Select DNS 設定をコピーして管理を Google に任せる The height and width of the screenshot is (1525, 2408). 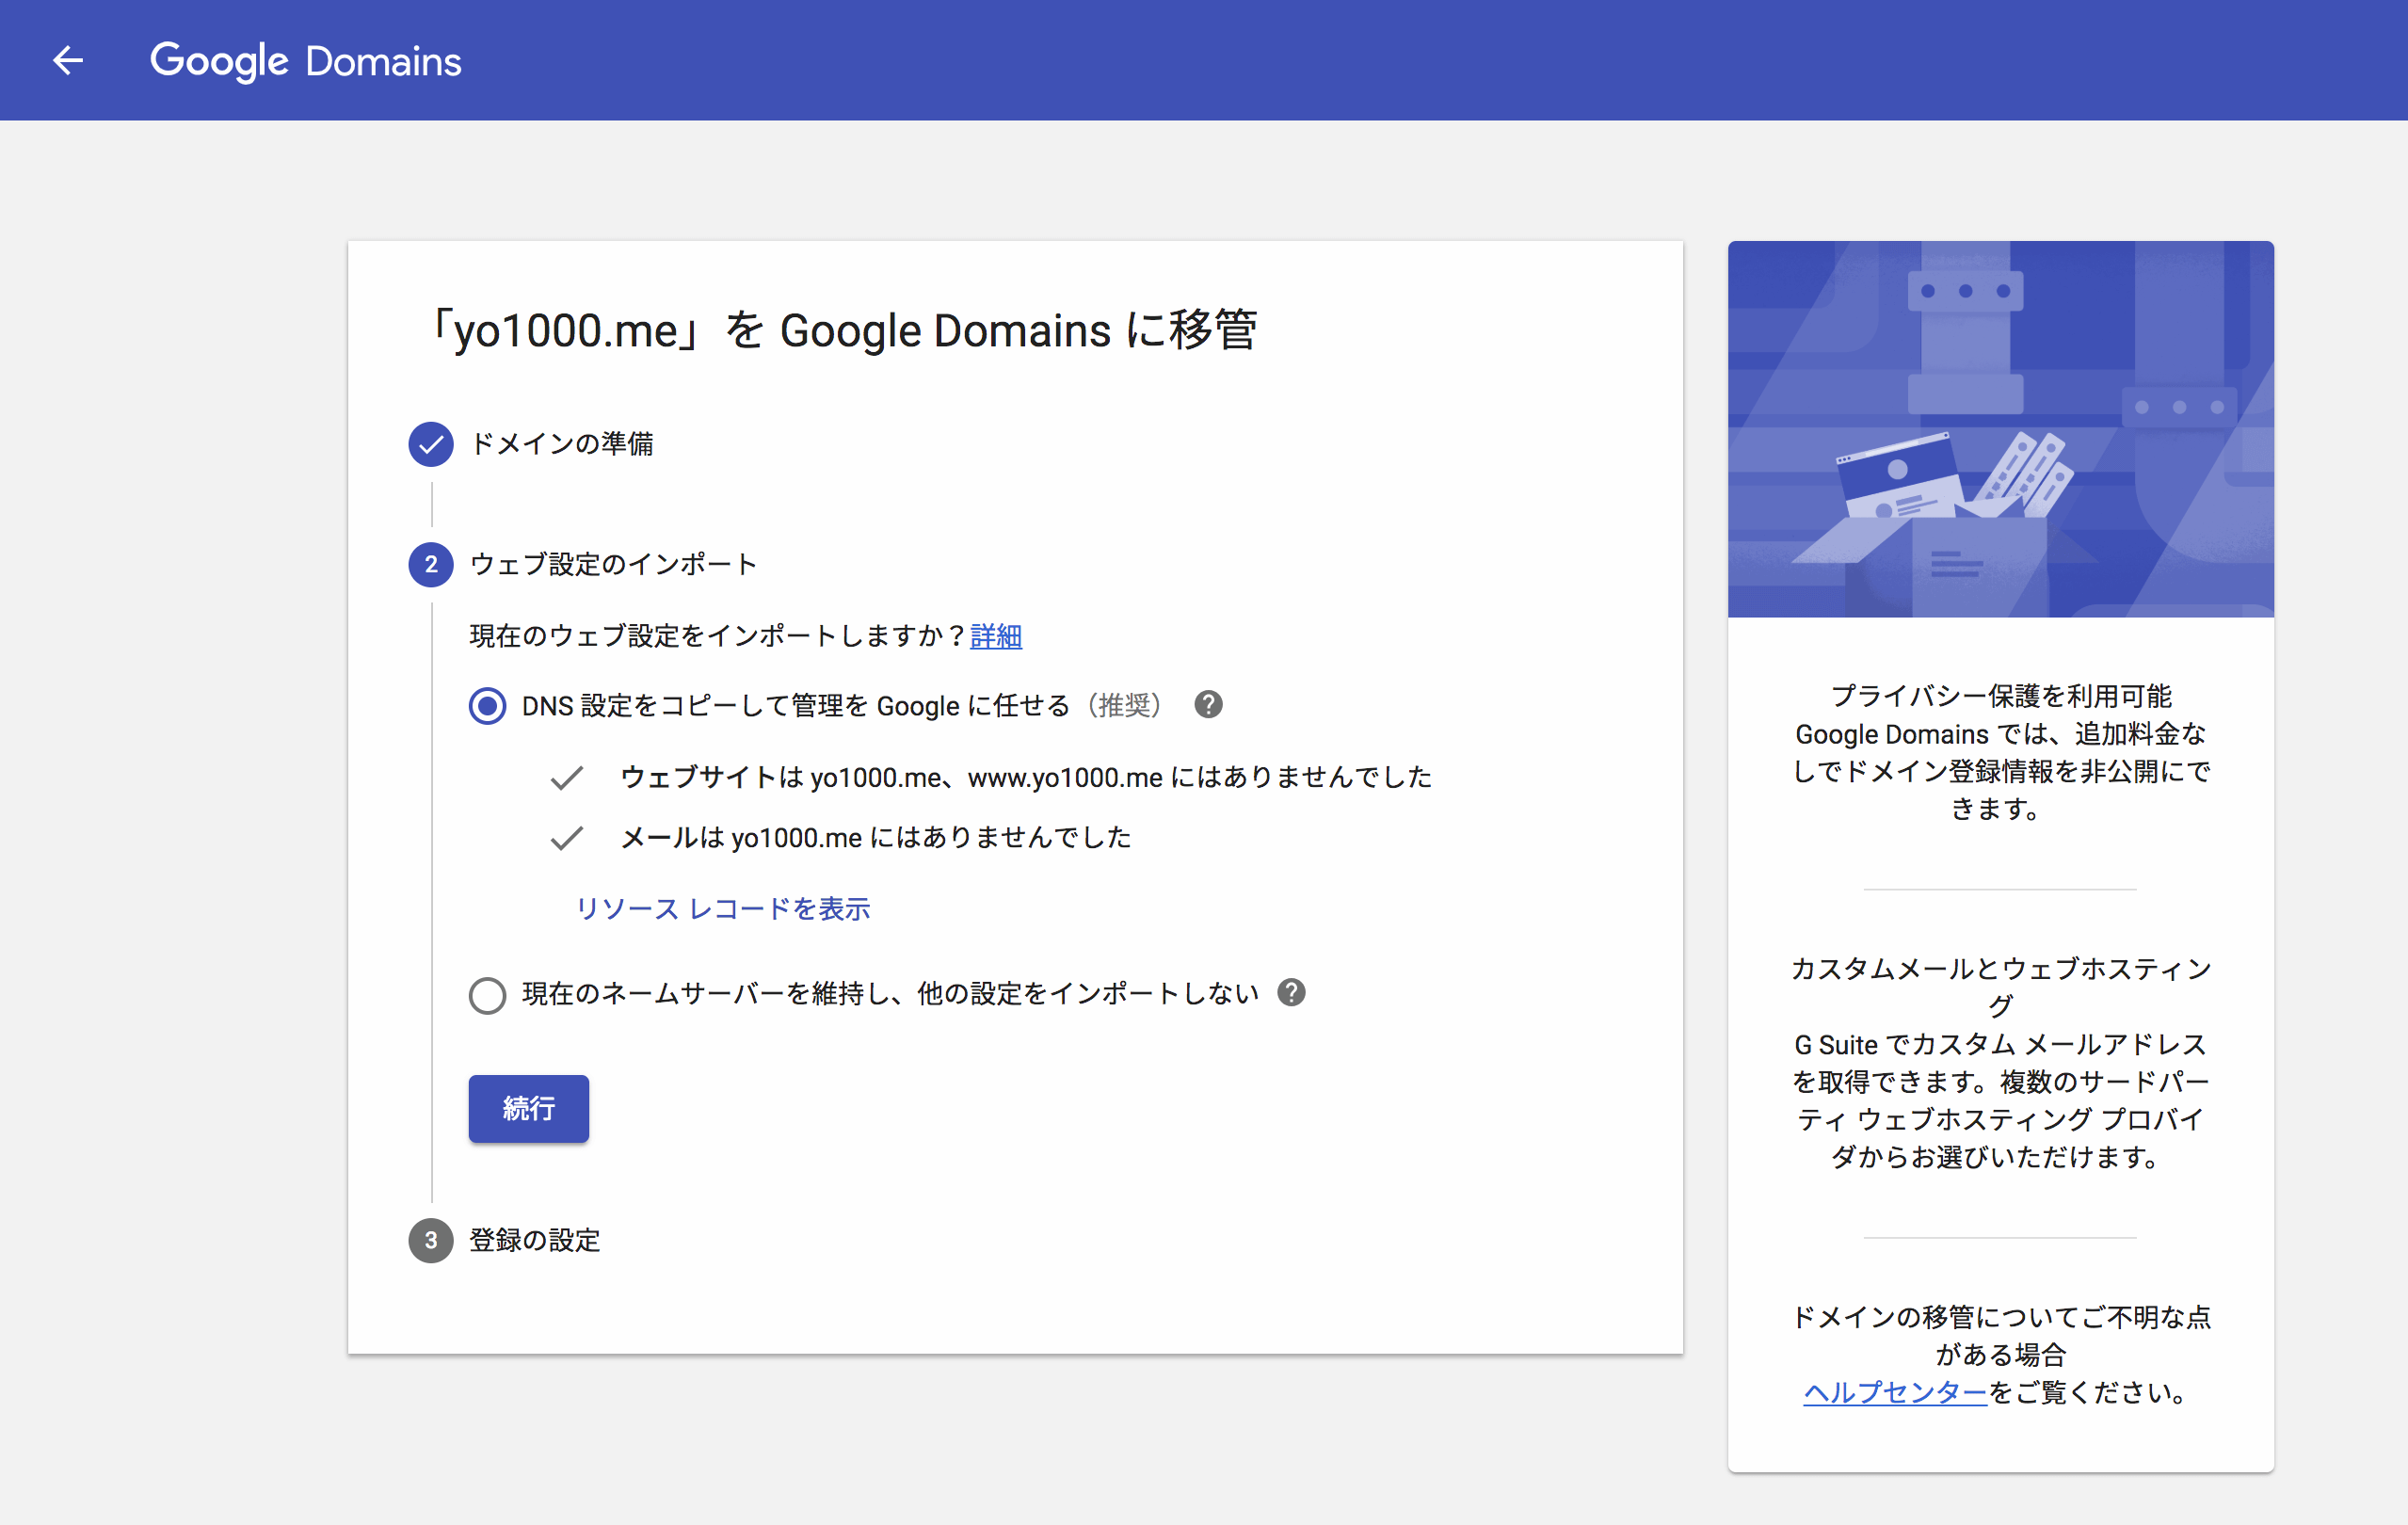pos(487,705)
